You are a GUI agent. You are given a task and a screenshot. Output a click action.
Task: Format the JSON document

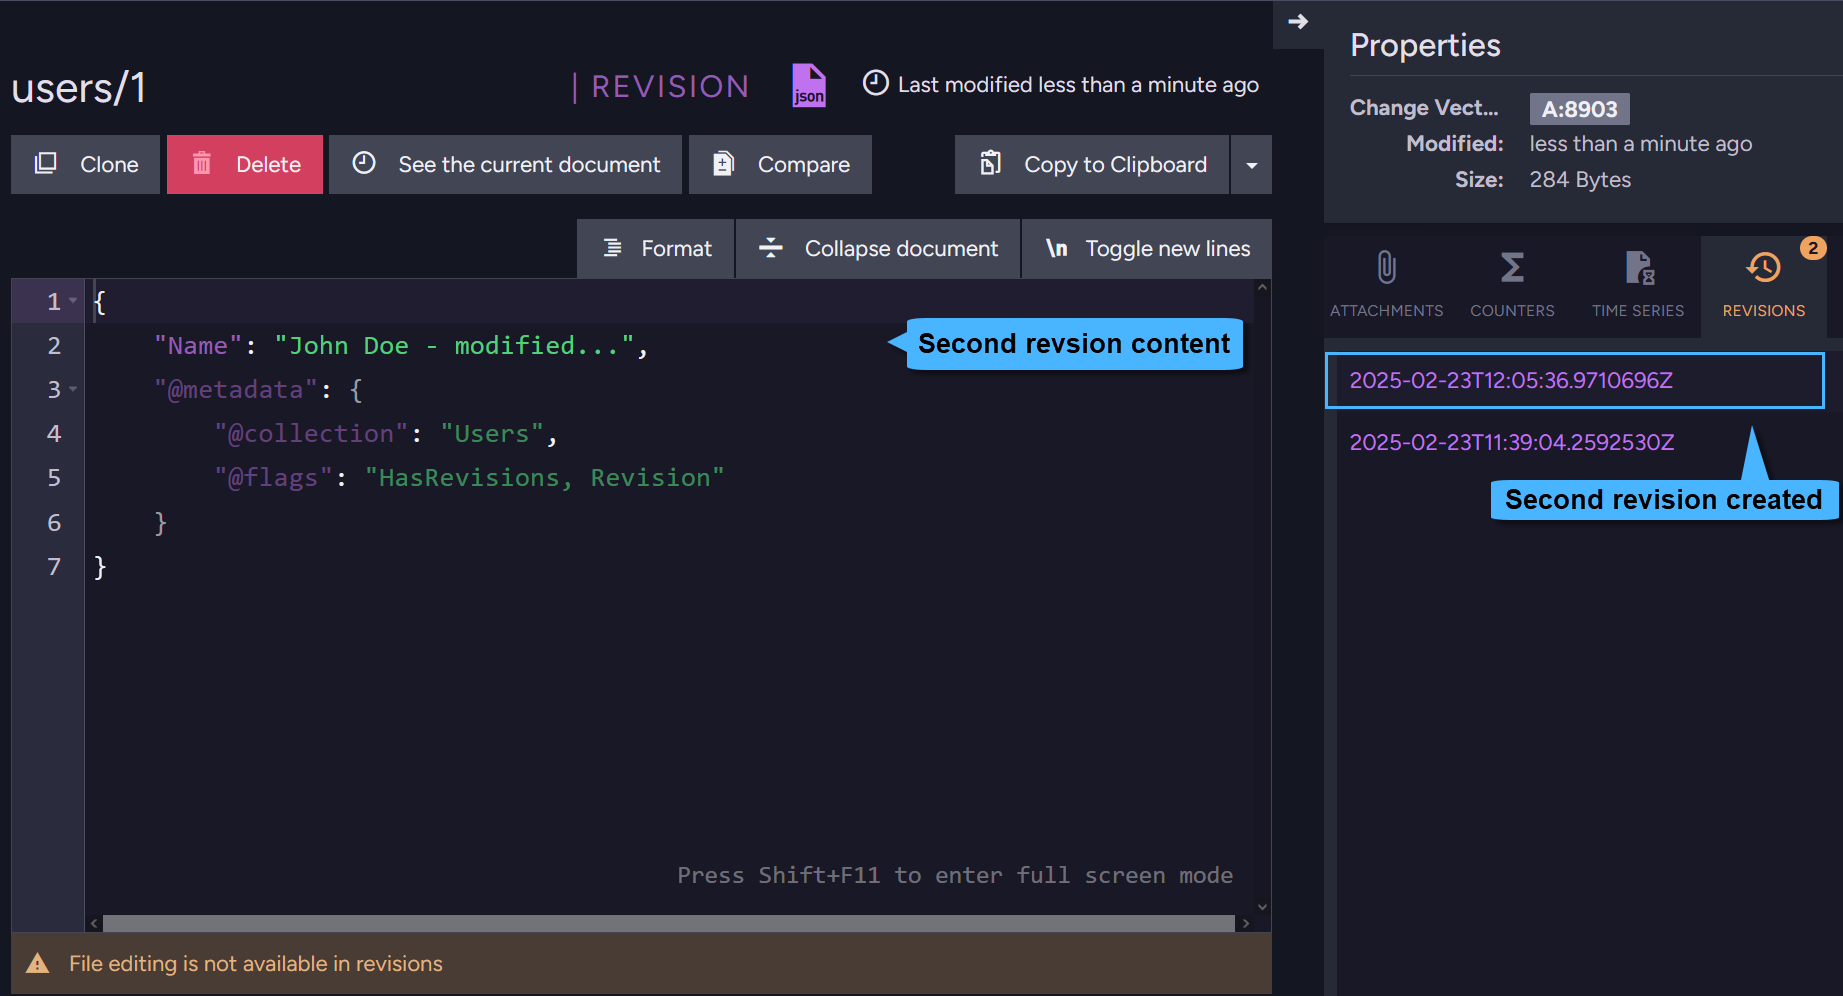tap(655, 248)
